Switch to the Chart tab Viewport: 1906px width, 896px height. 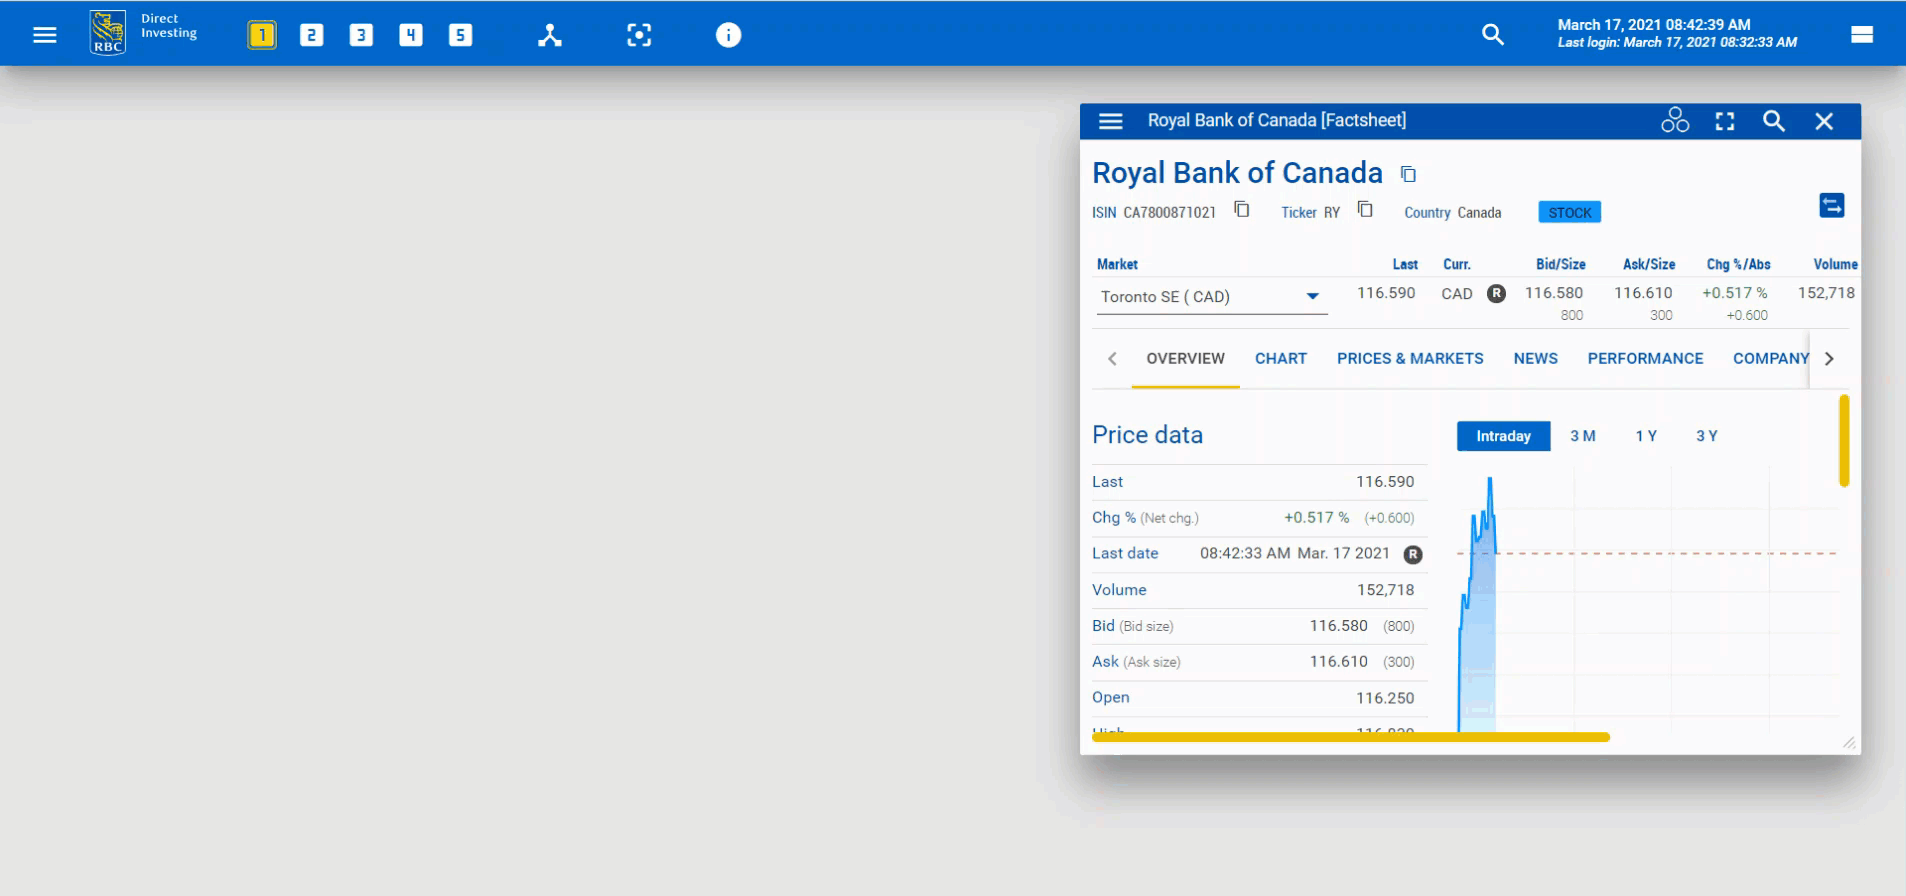pos(1280,359)
